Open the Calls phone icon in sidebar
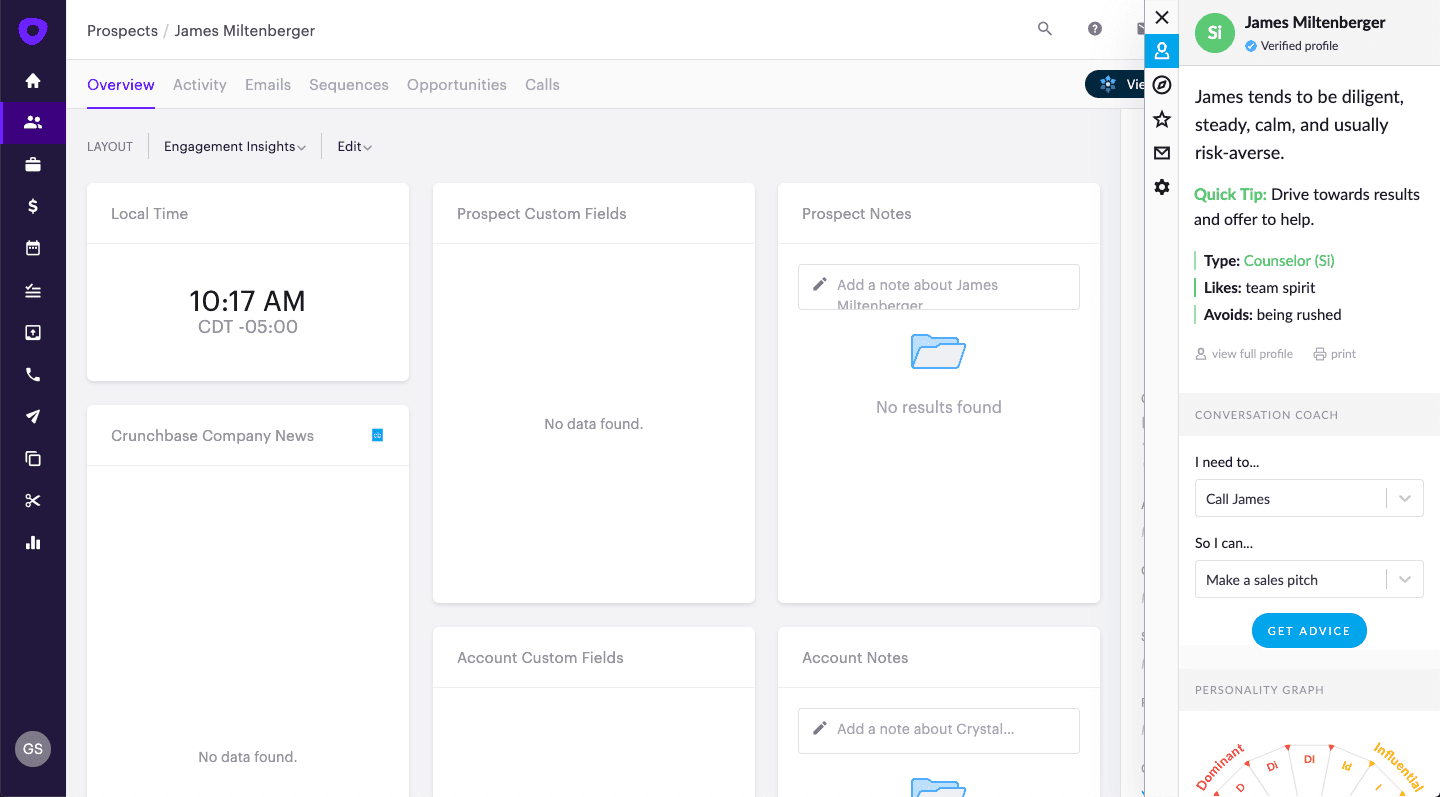 point(33,375)
